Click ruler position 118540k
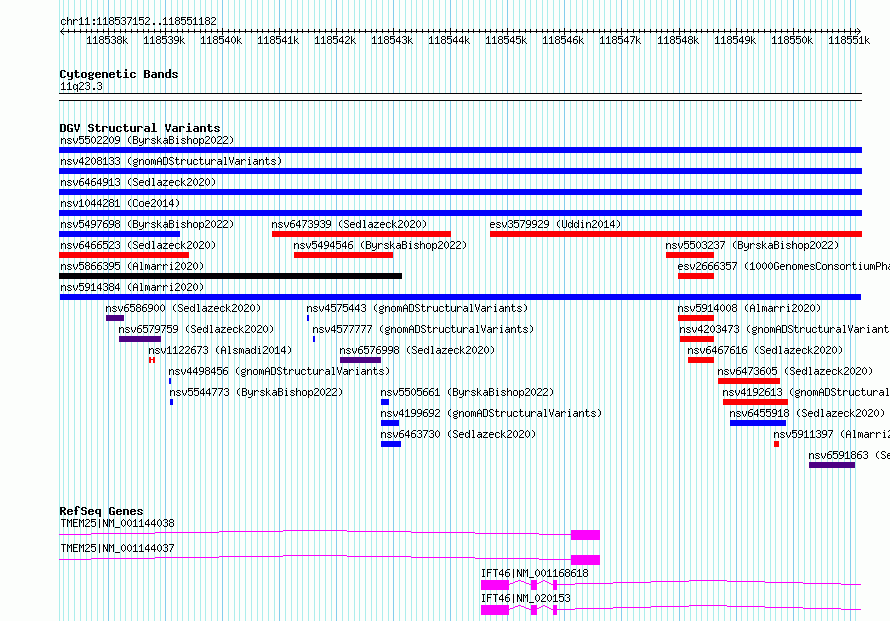This screenshot has height=621, width=890. click(x=221, y=40)
